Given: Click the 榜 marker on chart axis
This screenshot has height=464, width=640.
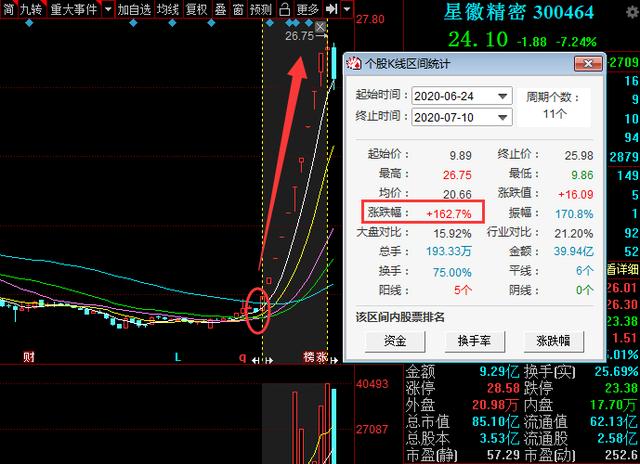Looking at the screenshot, I should [309, 357].
